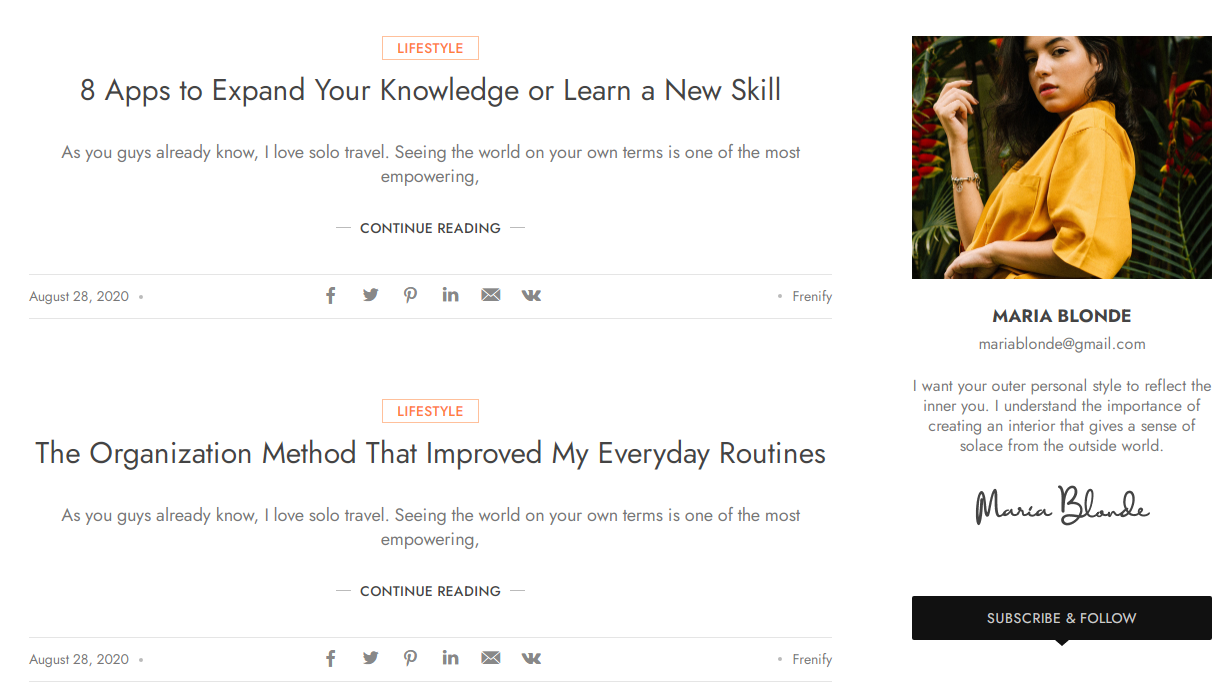Email the 8 Apps post

point(490,295)
